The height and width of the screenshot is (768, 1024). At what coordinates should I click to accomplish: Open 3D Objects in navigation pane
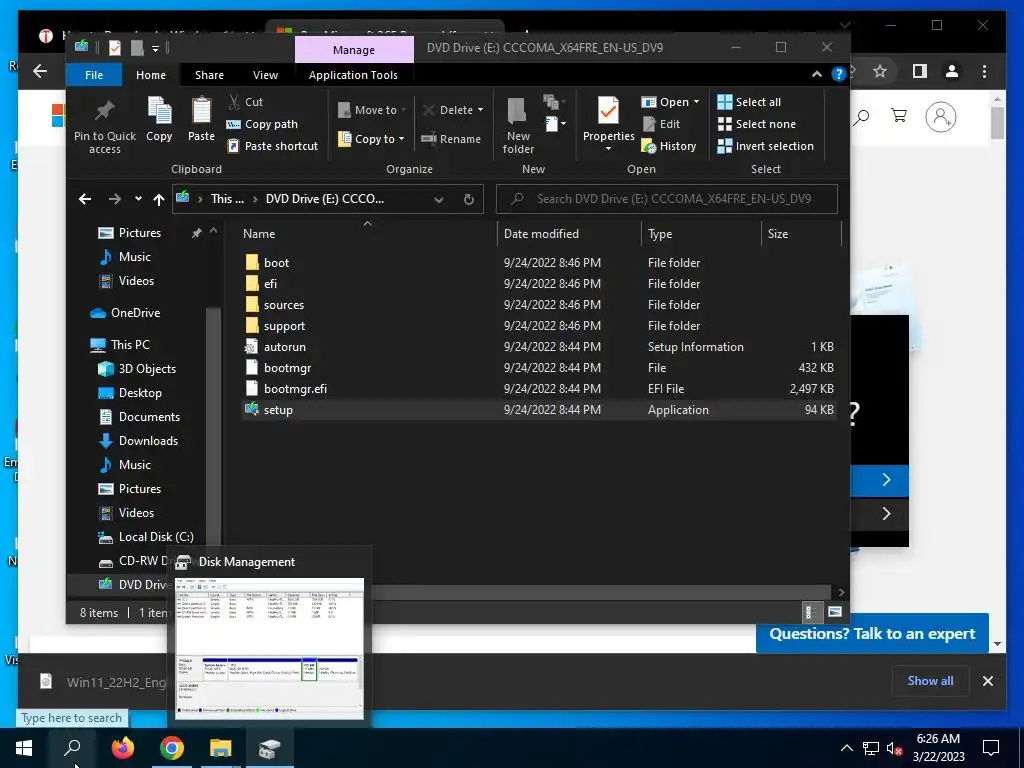136,368
